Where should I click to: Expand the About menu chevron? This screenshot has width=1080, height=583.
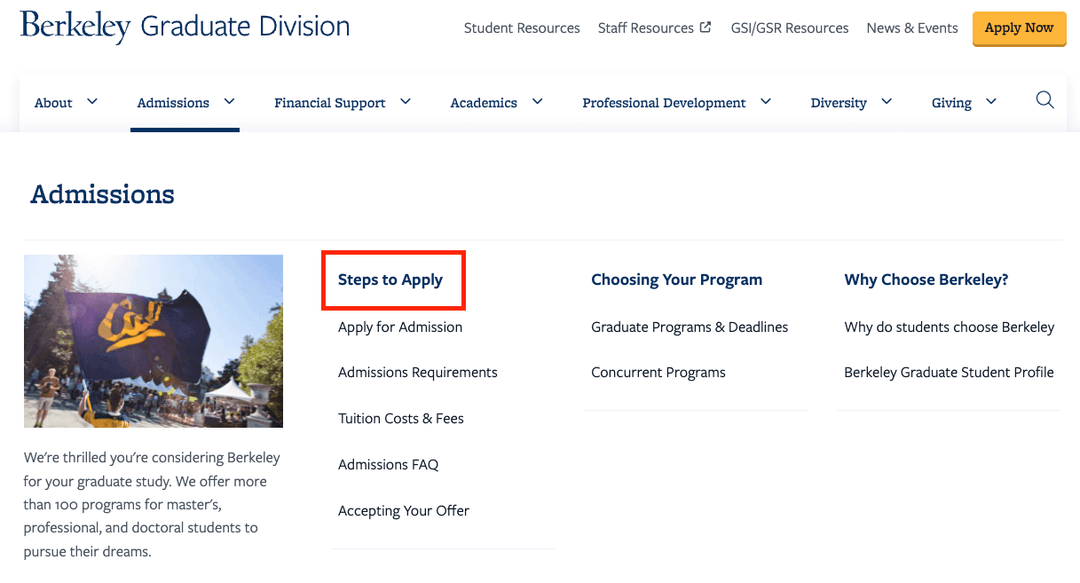(92, 102)
